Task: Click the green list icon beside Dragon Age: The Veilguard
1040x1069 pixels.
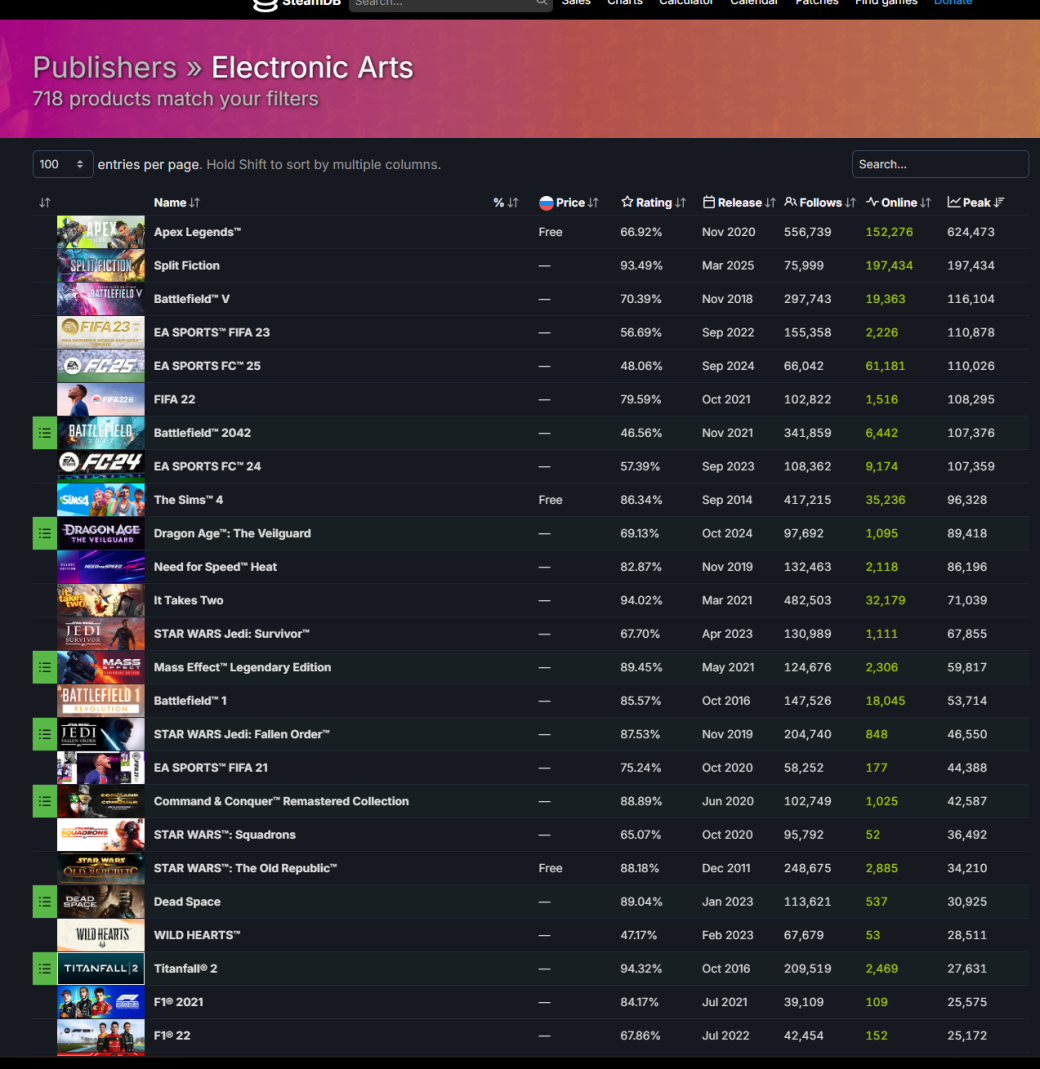Action: pos(44,533)
